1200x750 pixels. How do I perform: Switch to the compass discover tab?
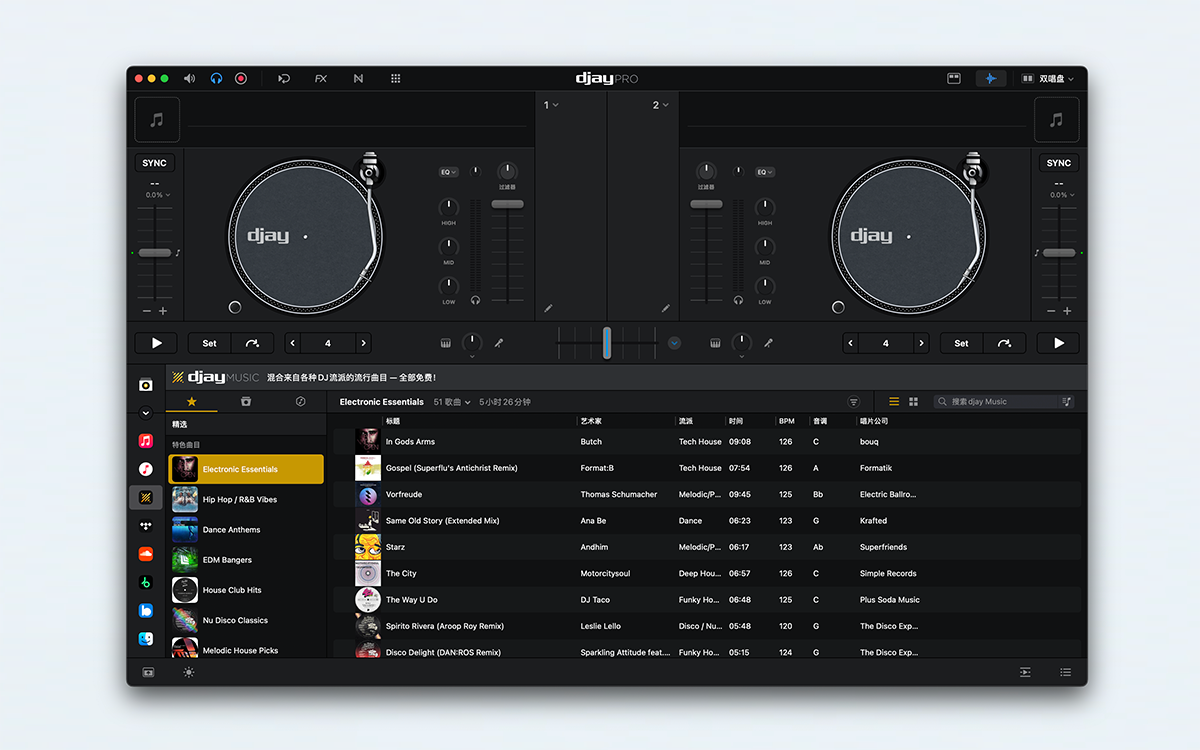coord(300,401)
